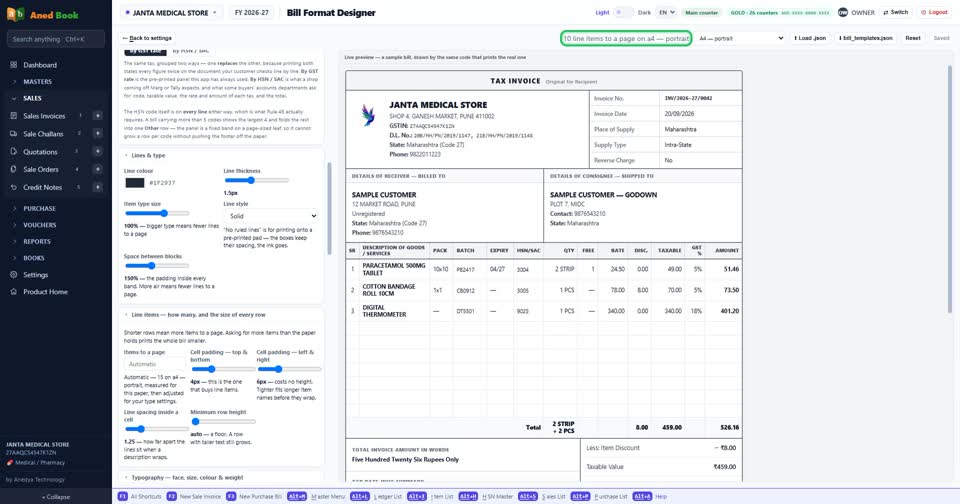The image size is (960, 504).
Task: Collapse the Line items settings panel
Action: click(195, 315)
